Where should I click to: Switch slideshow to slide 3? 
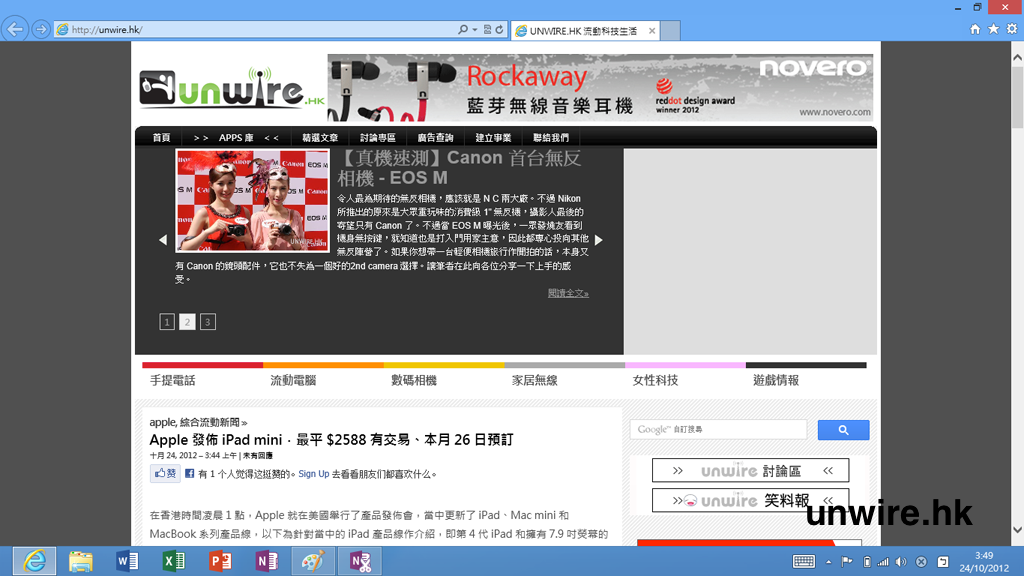coord(207,322)
